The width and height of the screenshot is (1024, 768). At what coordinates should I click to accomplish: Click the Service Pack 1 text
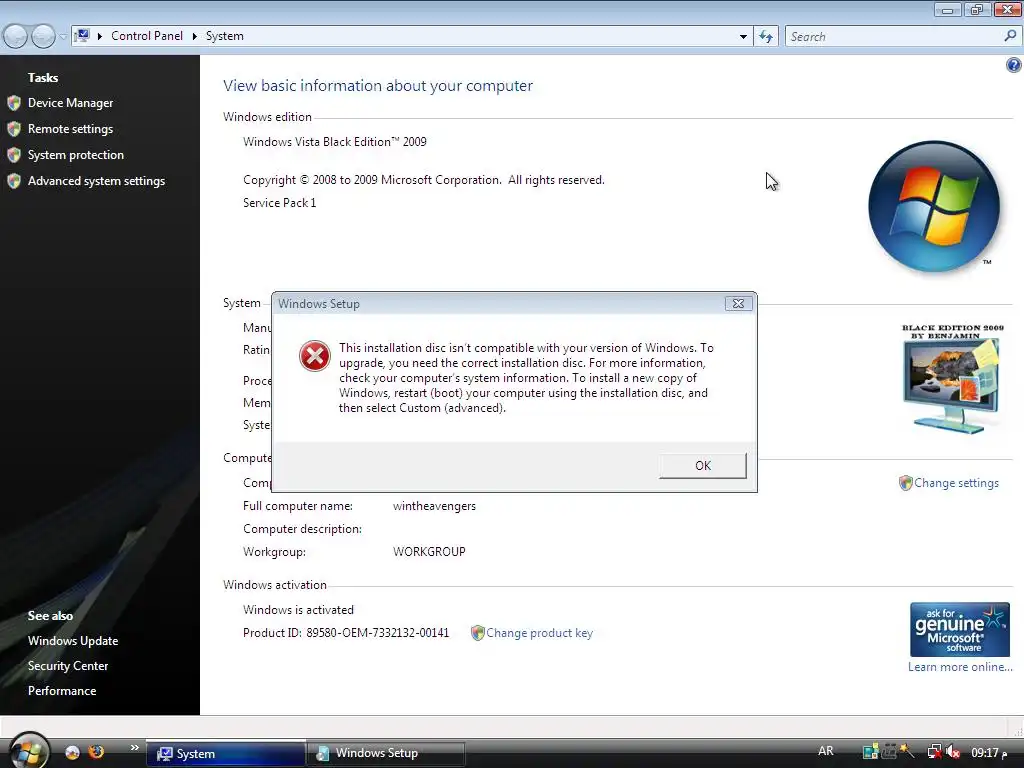(x=280, y=203)
